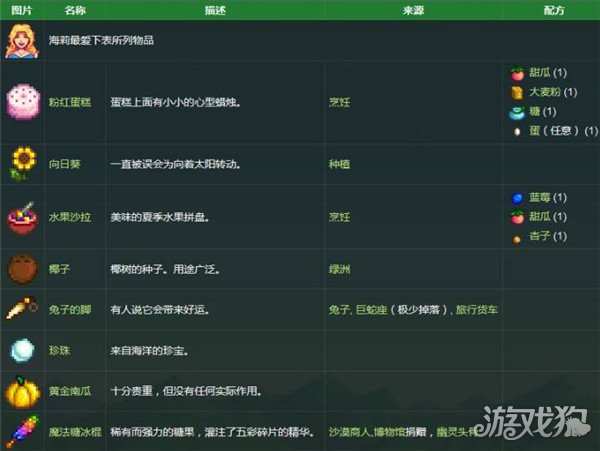
Task: Click text 海莉最爱下表所列物品
Action: pyautogui.click(x=101, y=40)
